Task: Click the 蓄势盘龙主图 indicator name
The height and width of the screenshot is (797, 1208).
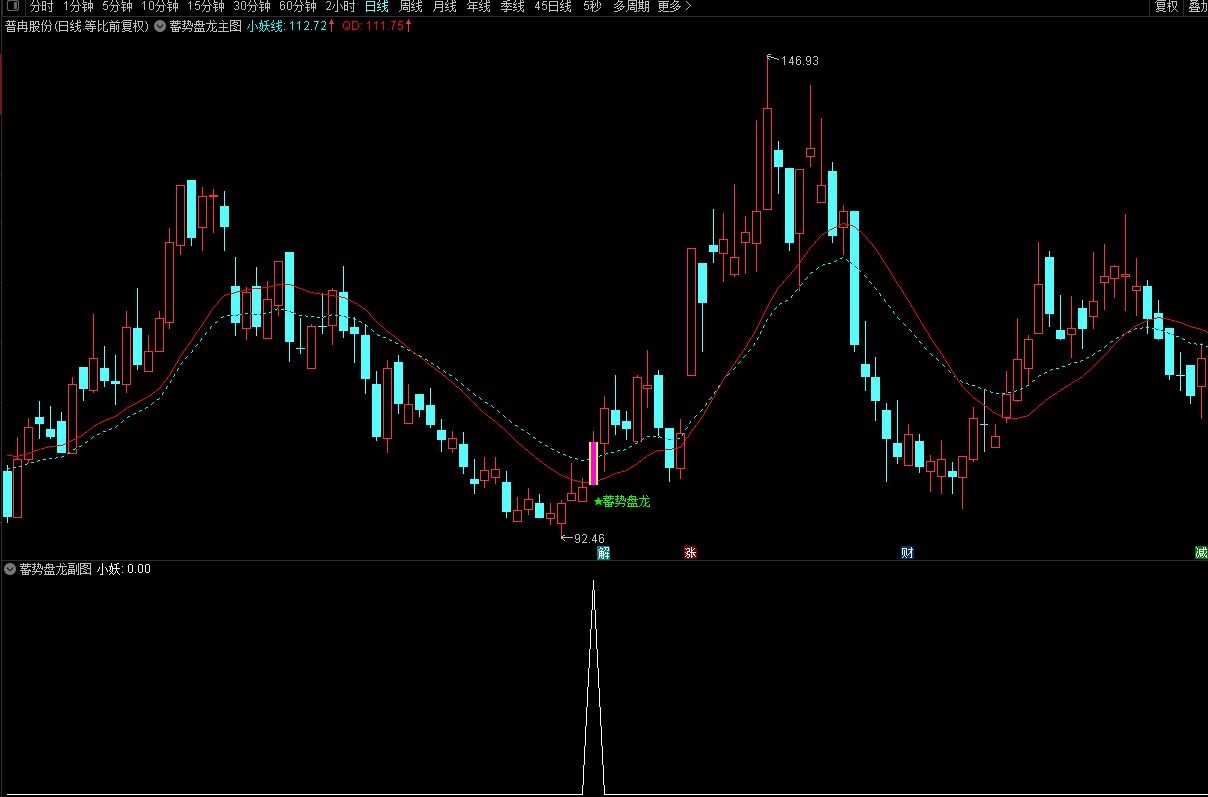Action: pos(206,26)
